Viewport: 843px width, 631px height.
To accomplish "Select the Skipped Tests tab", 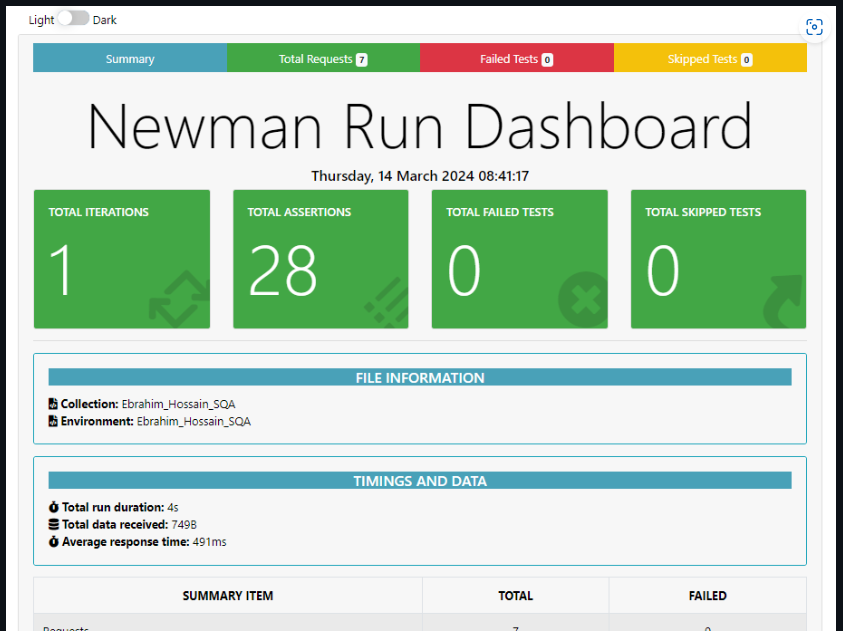I will tap(709, 59).
